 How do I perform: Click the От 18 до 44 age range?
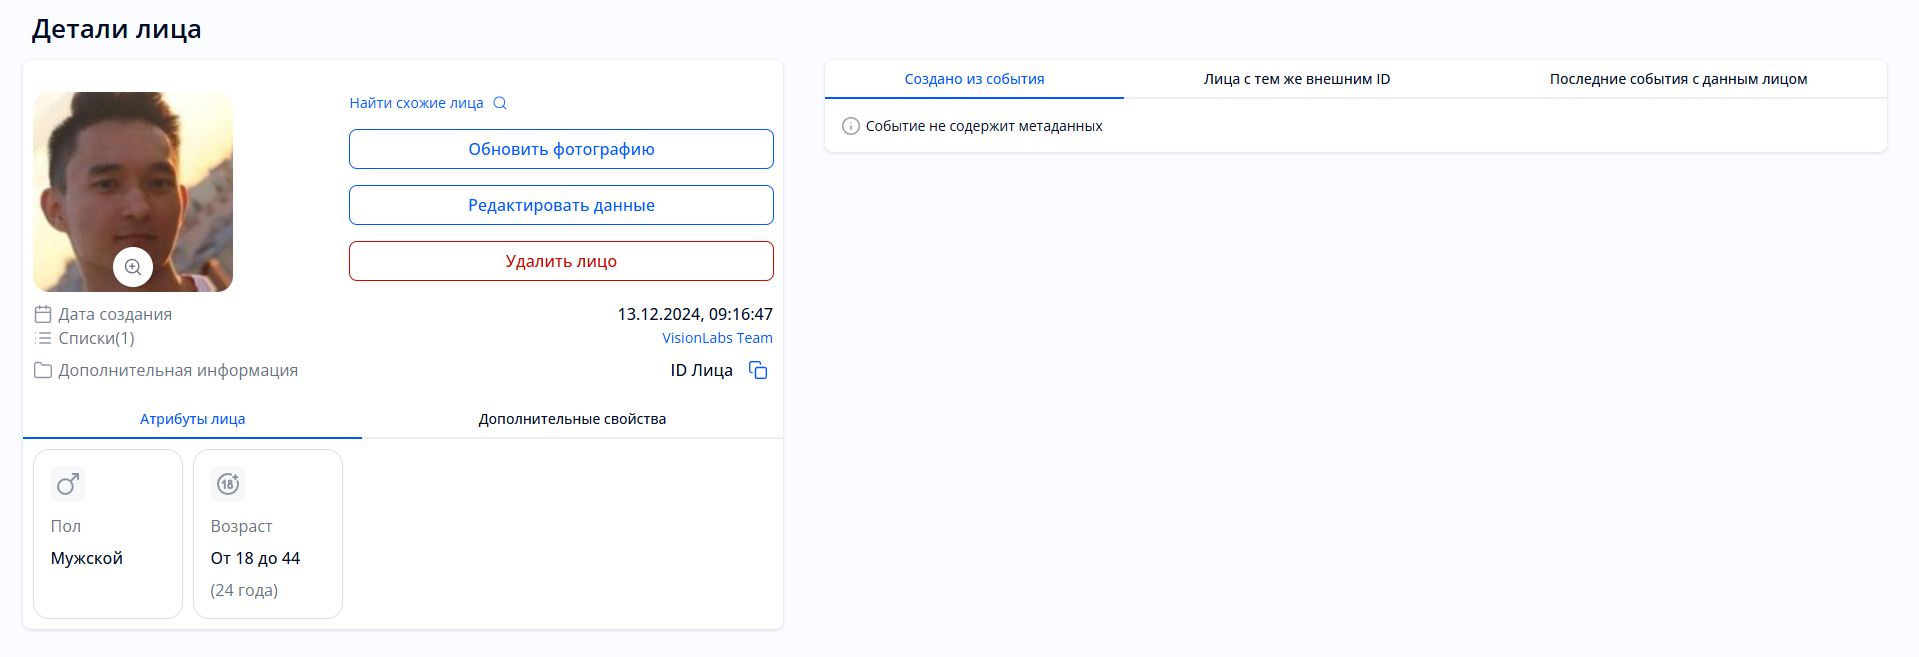(255, 558)
